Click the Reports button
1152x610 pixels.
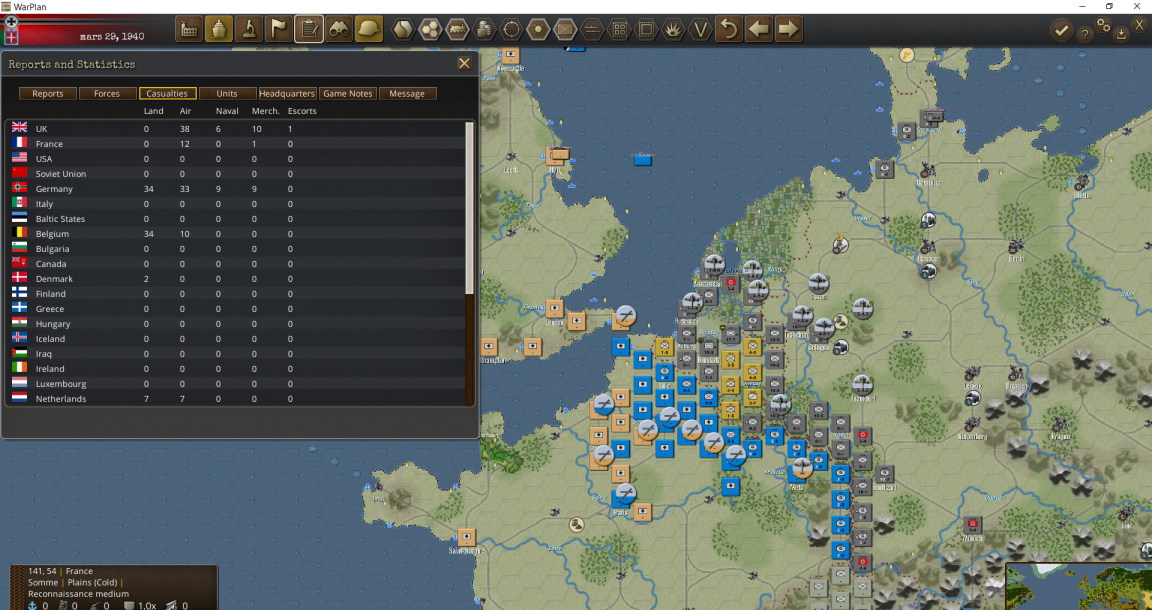48,93
